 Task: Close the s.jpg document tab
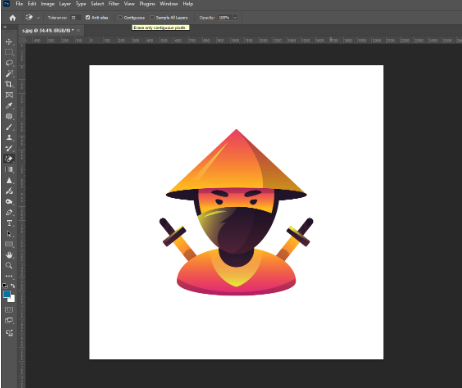click(78, 30)
